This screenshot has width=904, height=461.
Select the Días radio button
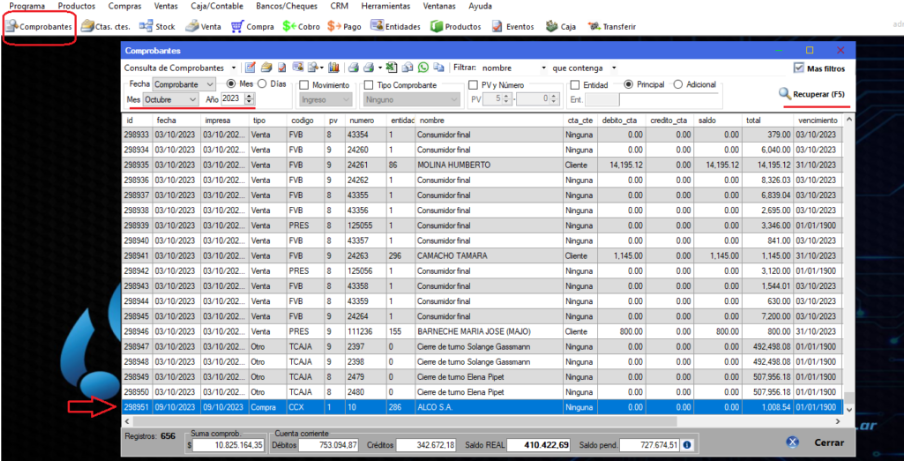(261, 84)
